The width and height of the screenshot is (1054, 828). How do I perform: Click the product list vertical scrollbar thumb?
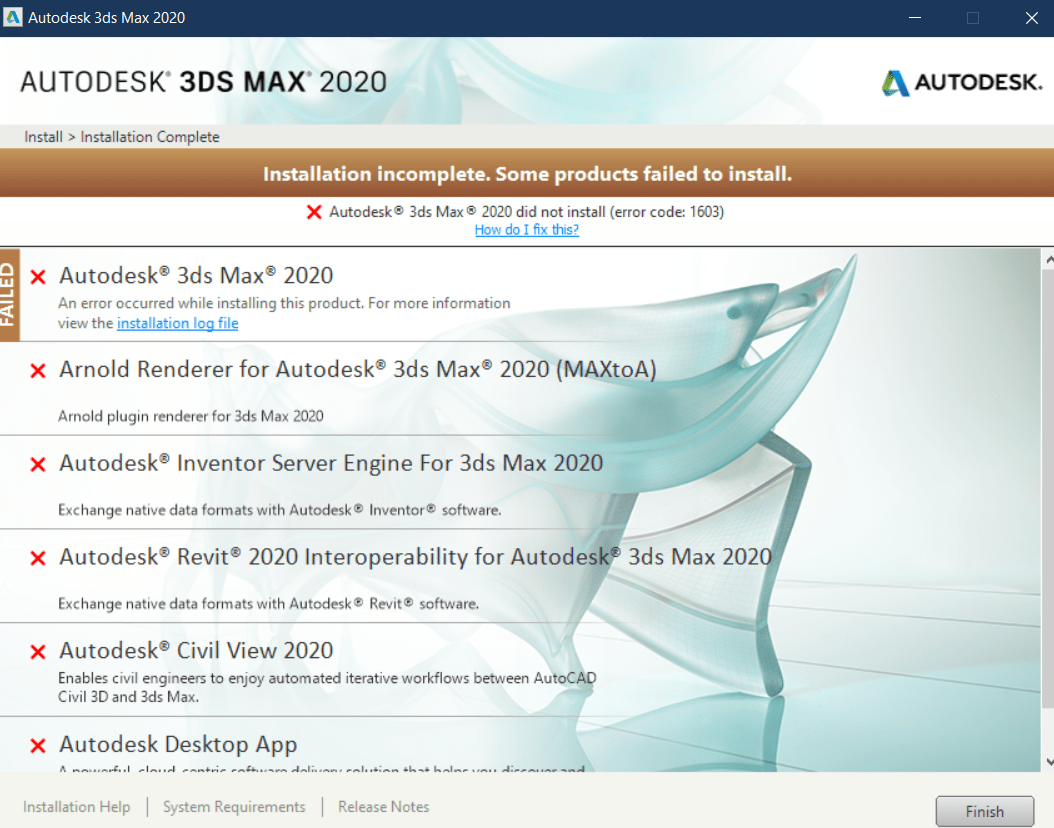pyautogui.click(x=1048, y=488)
